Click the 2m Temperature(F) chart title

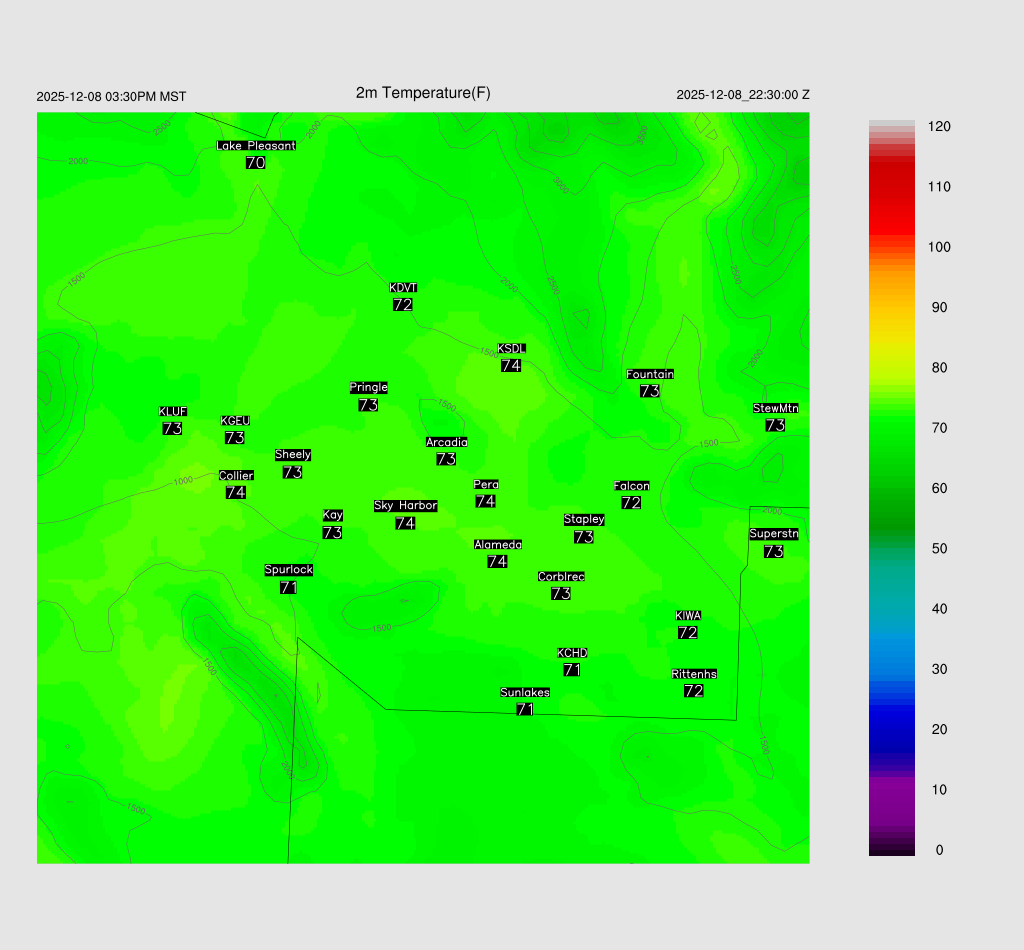point(423,93)
